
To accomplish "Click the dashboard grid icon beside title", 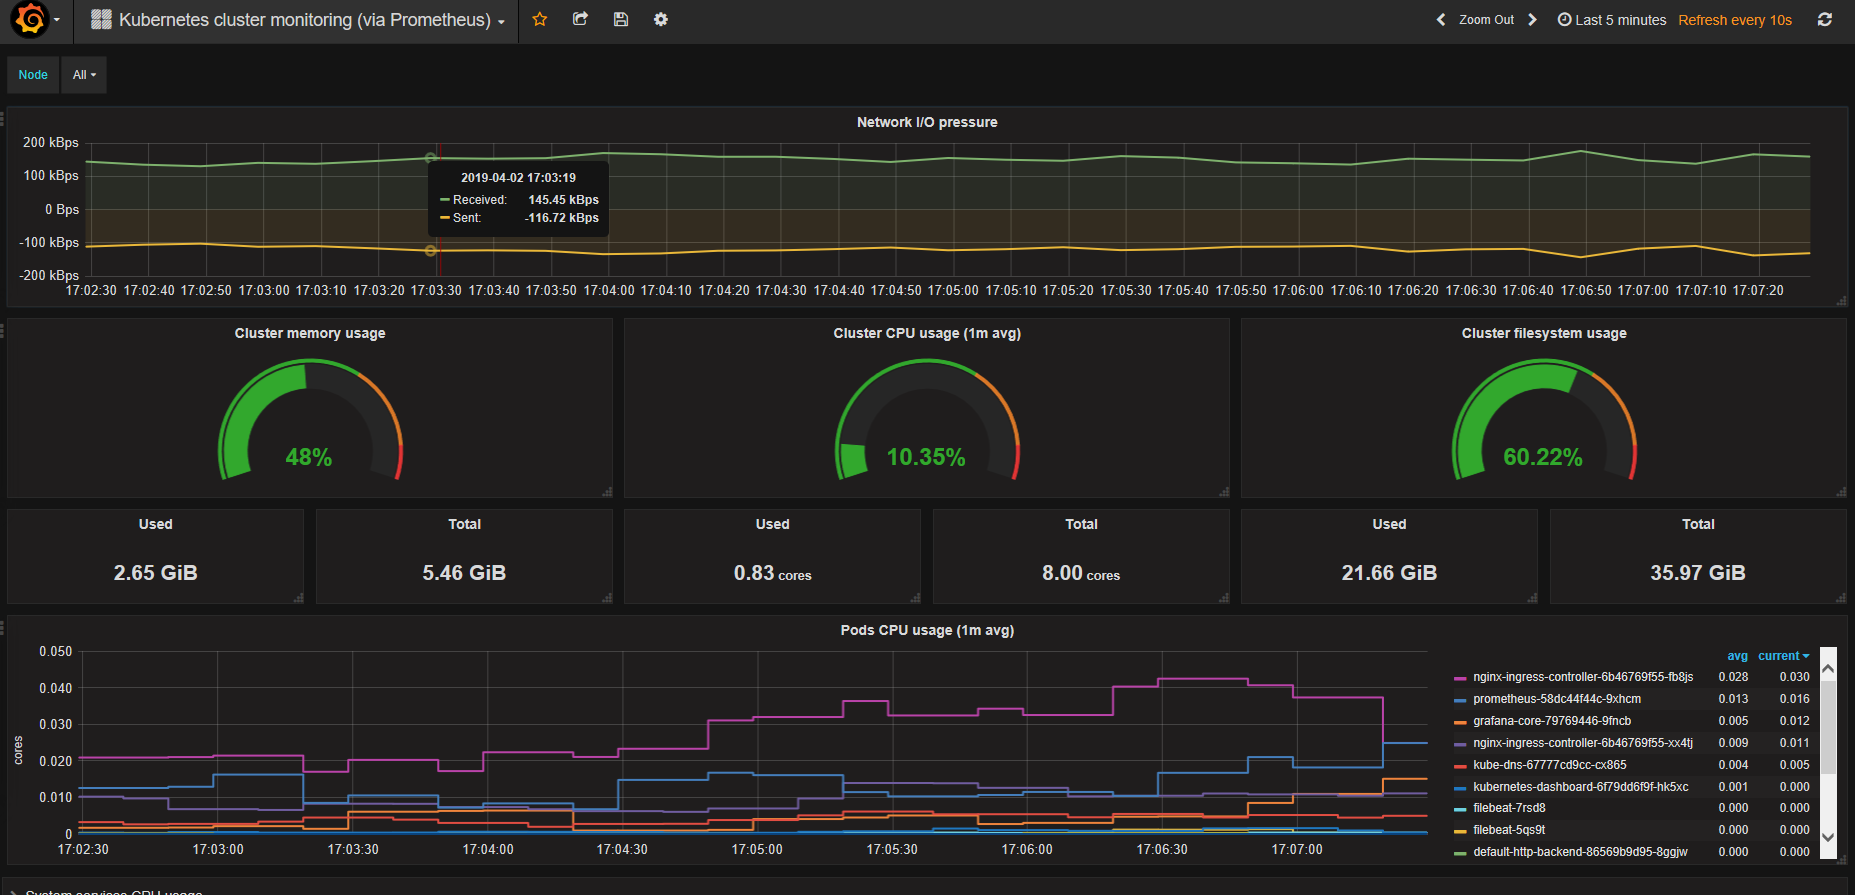I will click(x=101, y=20).
